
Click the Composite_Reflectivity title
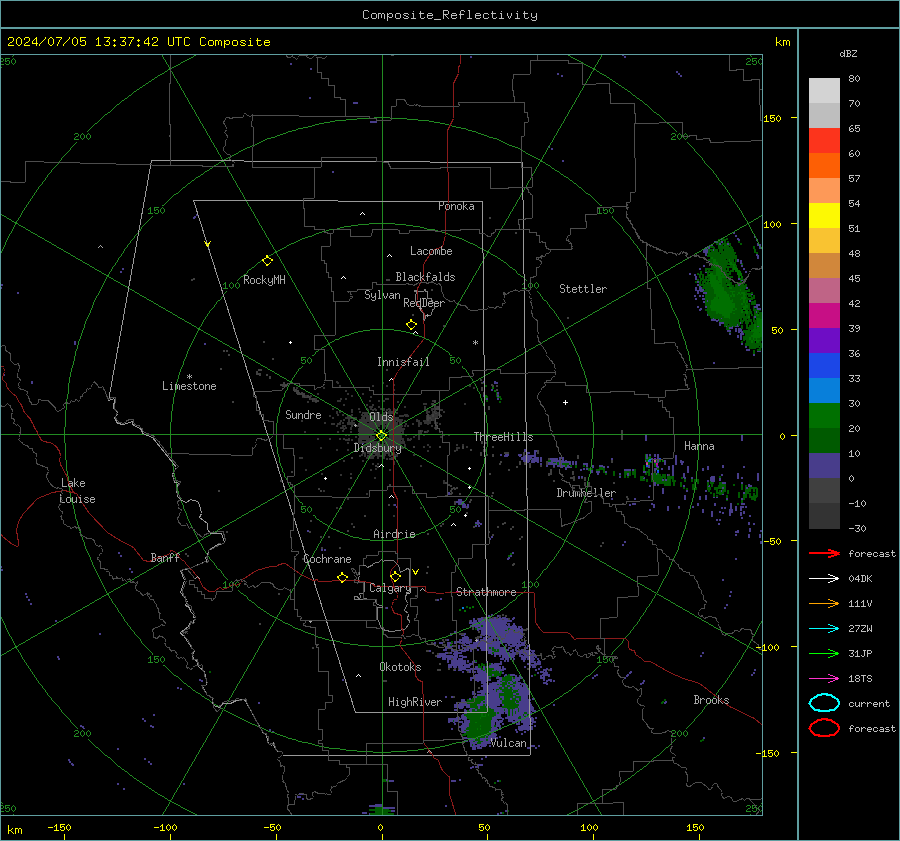point(450,15)
